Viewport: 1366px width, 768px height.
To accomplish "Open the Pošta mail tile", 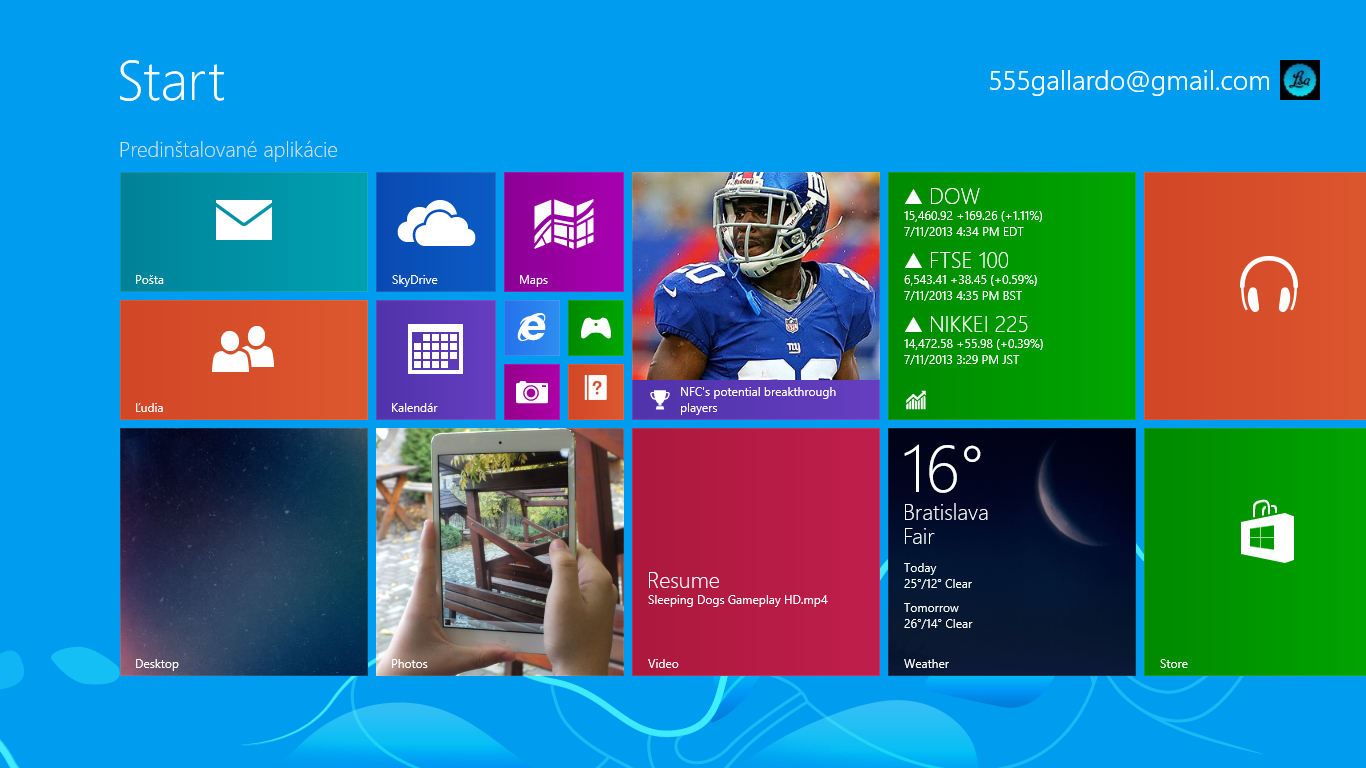I will click(244, 232).
